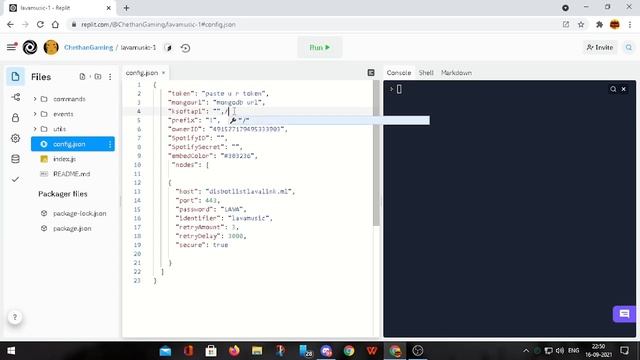The height and width of the screenshot is (360, 640).
Task: Click the help question mark button
Action: tap(15, 317)
